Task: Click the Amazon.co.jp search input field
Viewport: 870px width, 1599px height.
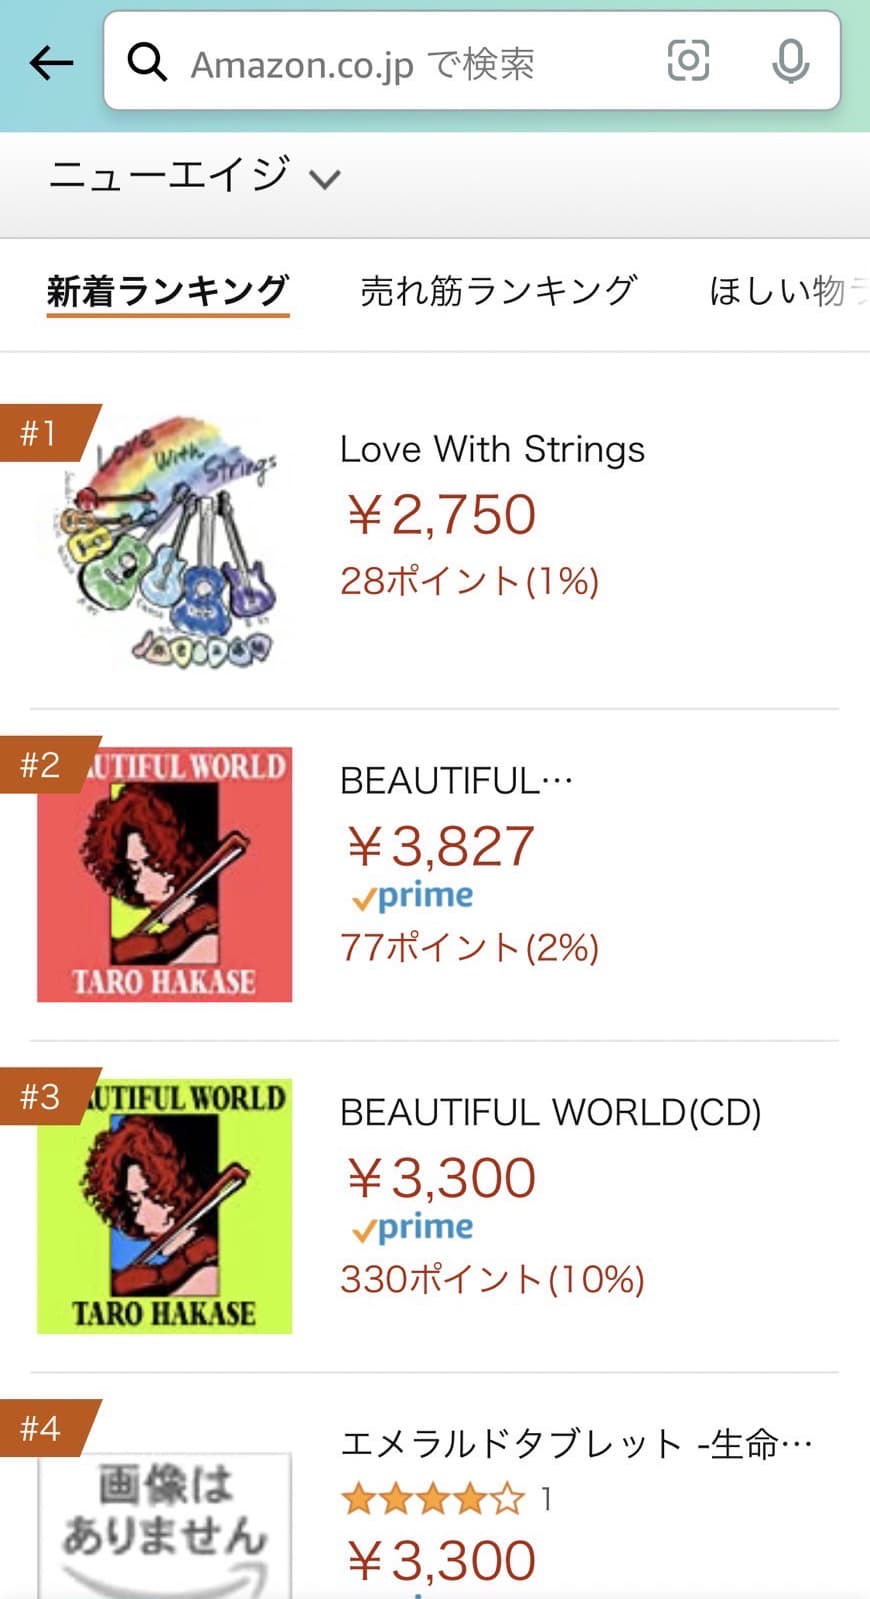Action: pos(400,64)
